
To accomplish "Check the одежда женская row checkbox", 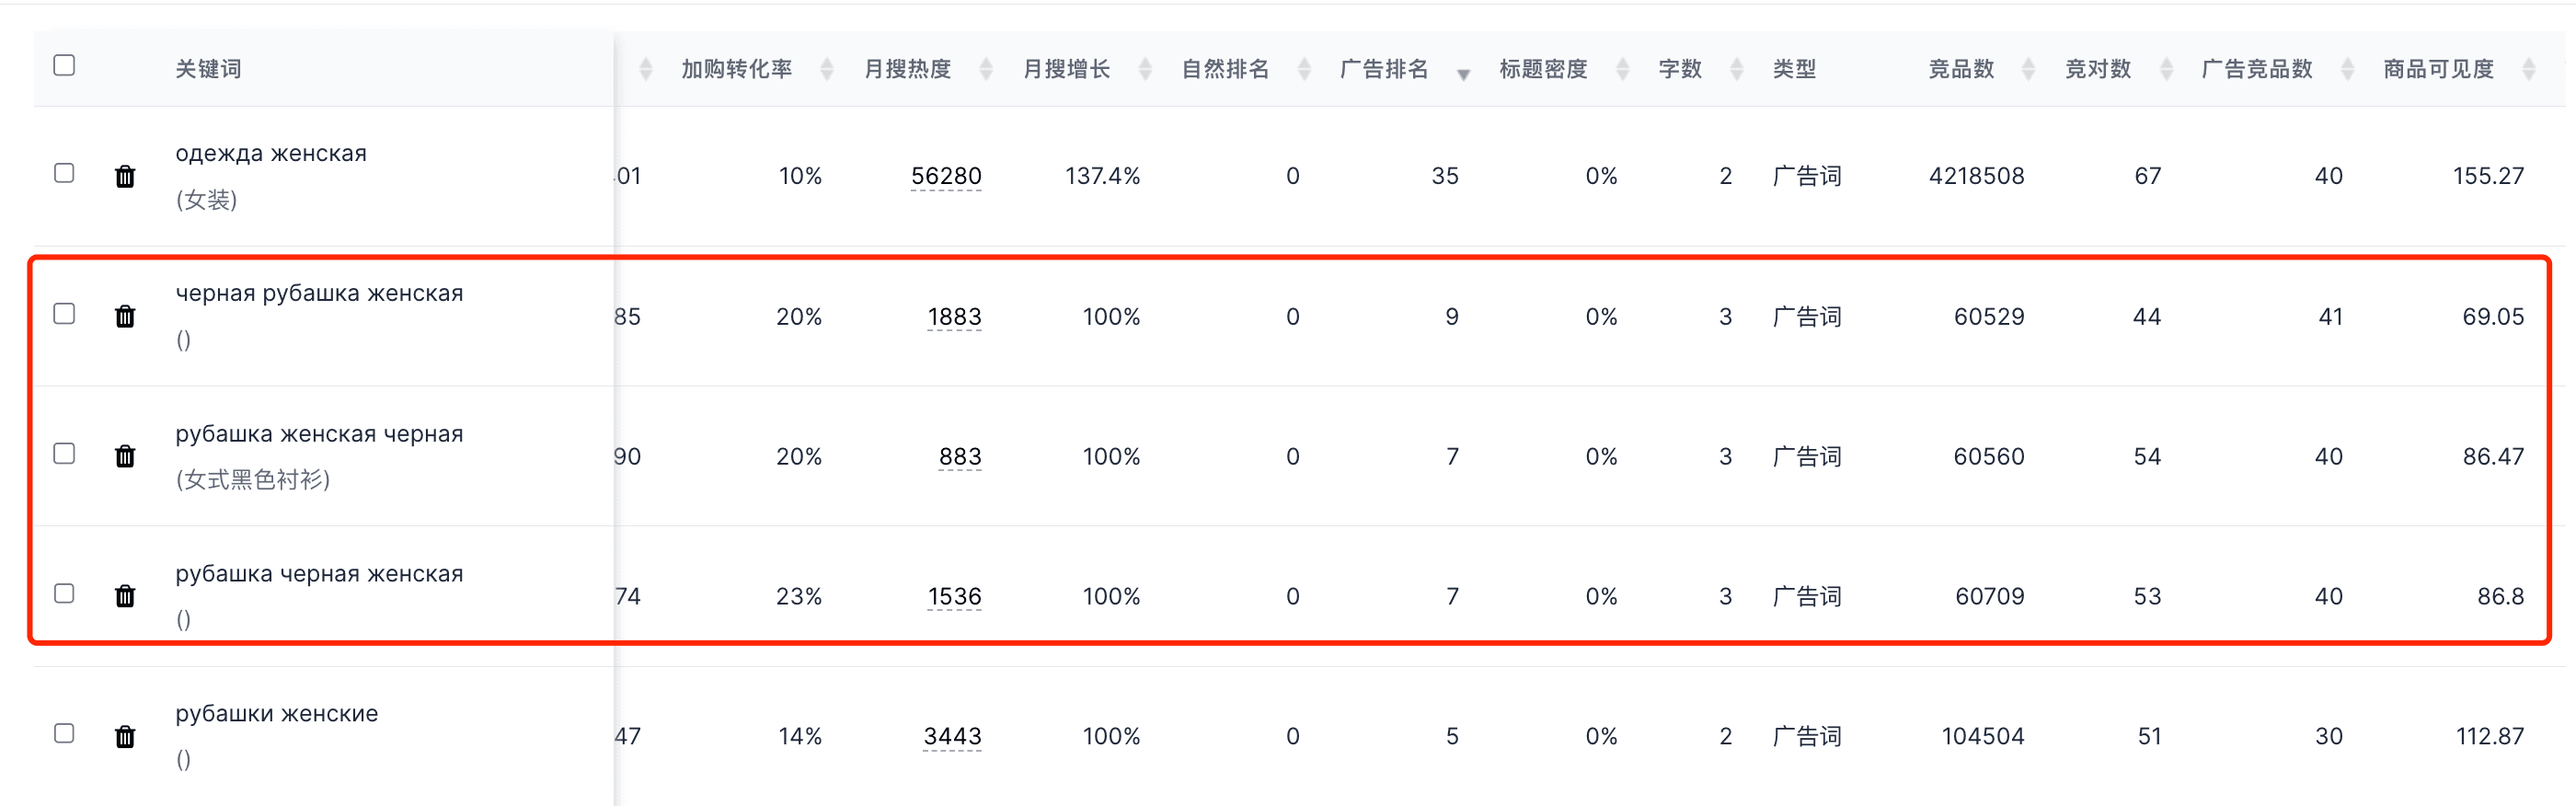I will pyautogui.click(x=64, y=173).
